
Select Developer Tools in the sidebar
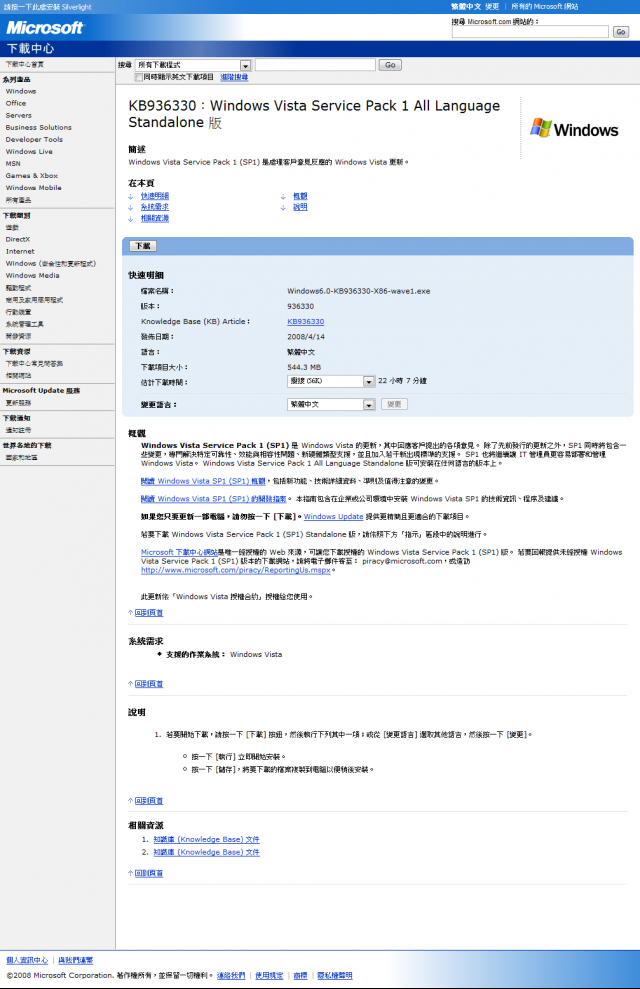pos(34,139)
